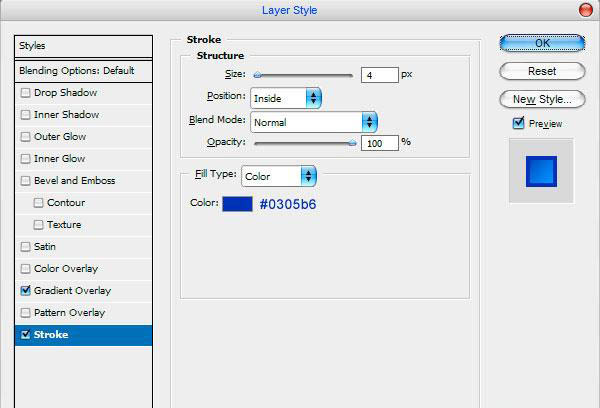Select the Stroke row label
This screenshot has width=600, height=408.
tap(51, 335)
